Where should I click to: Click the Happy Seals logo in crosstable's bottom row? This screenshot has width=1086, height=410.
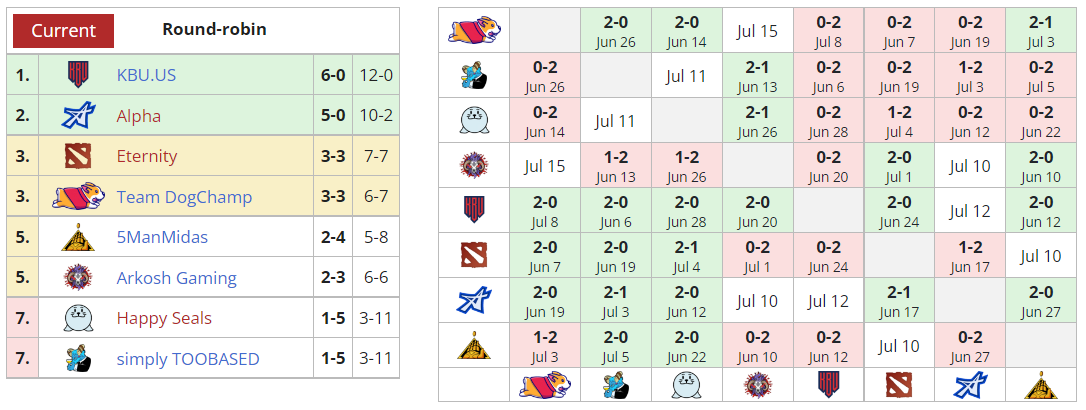(x=686, y=383)
